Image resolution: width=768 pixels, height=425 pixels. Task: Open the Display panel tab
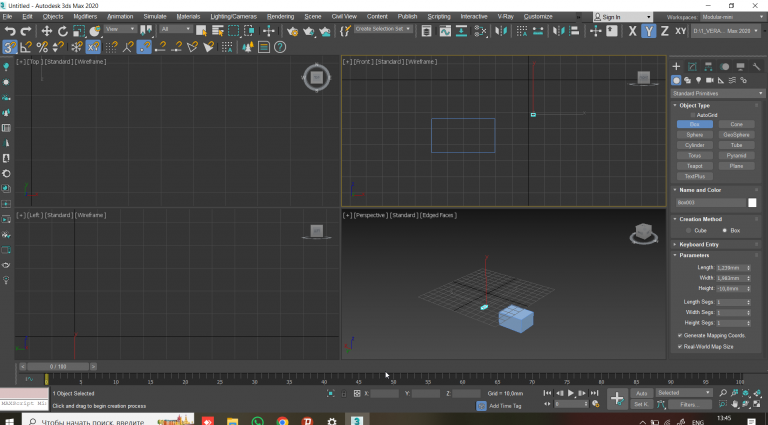click(741, 67)
